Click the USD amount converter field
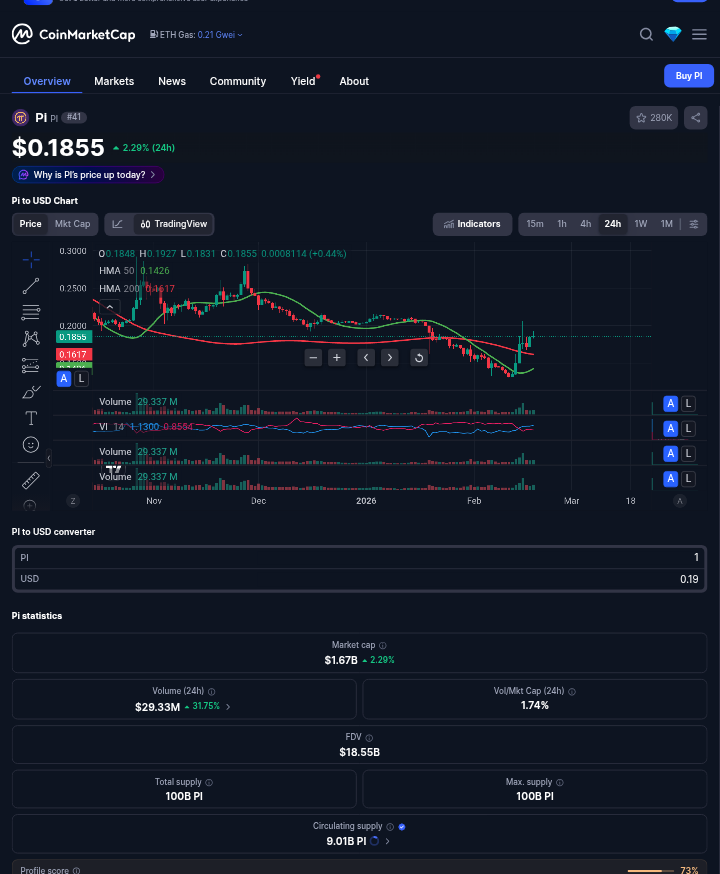Viewport: 720px width, 874px height. [x=359, y=580]
